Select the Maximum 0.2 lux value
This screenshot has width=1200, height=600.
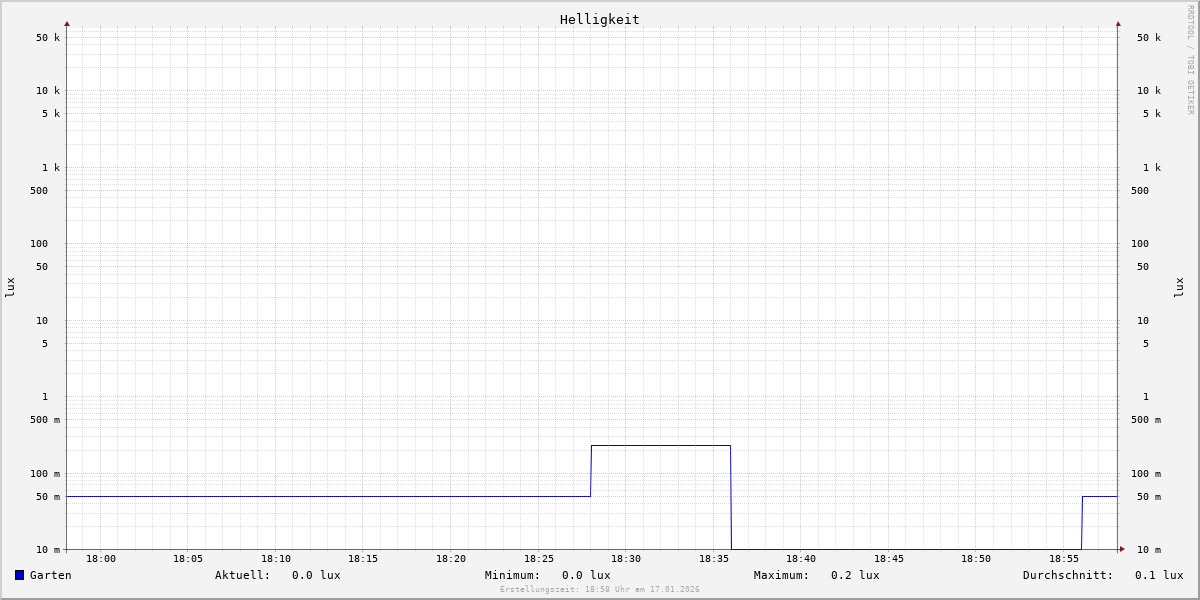coord(855,575)
